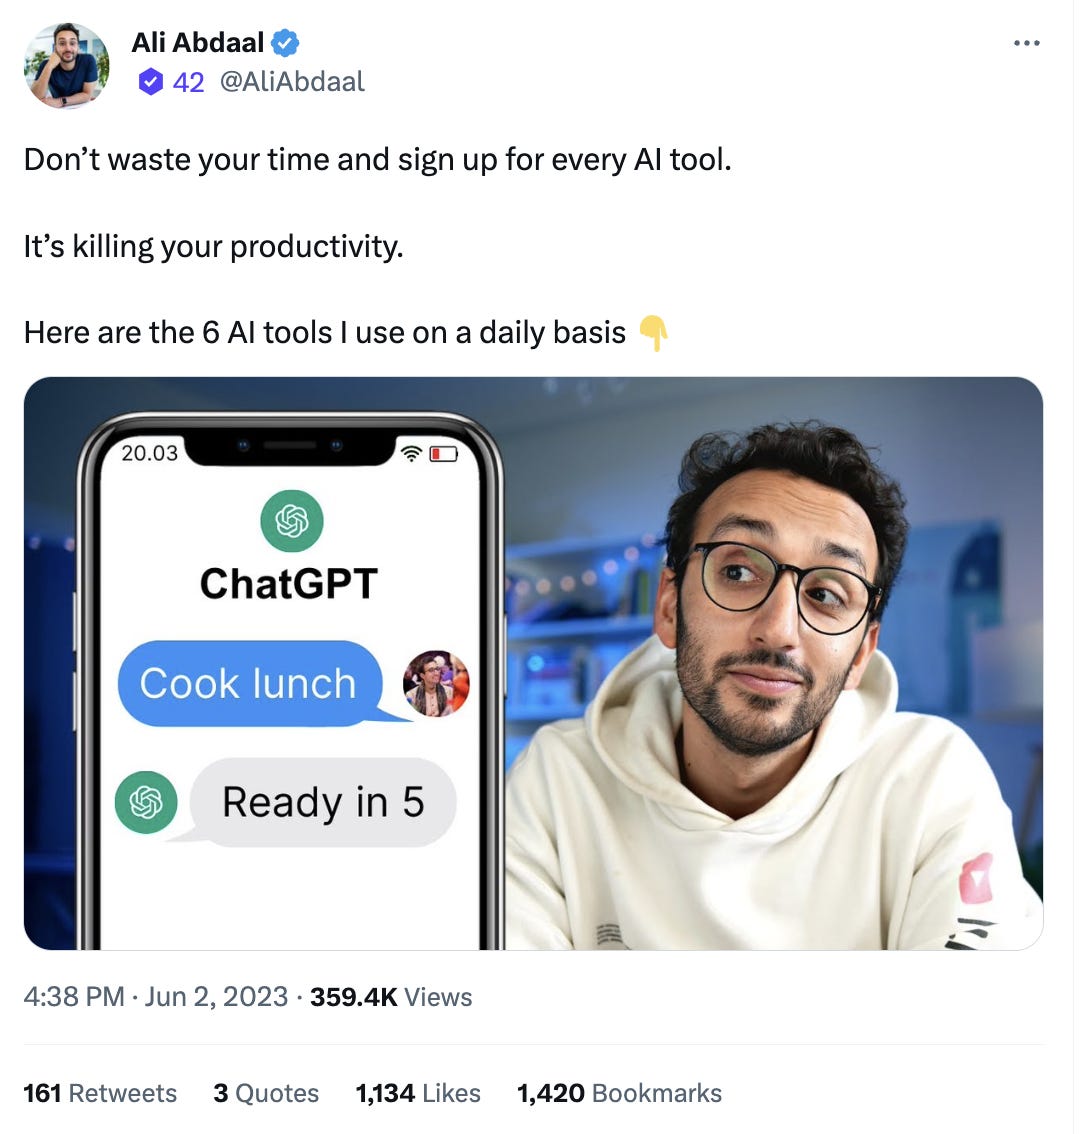Image resolution: width=1084 pixels, height=1134 pixels.
Task: Open the three-dot more options menu
Action: tap(1026, 43)
